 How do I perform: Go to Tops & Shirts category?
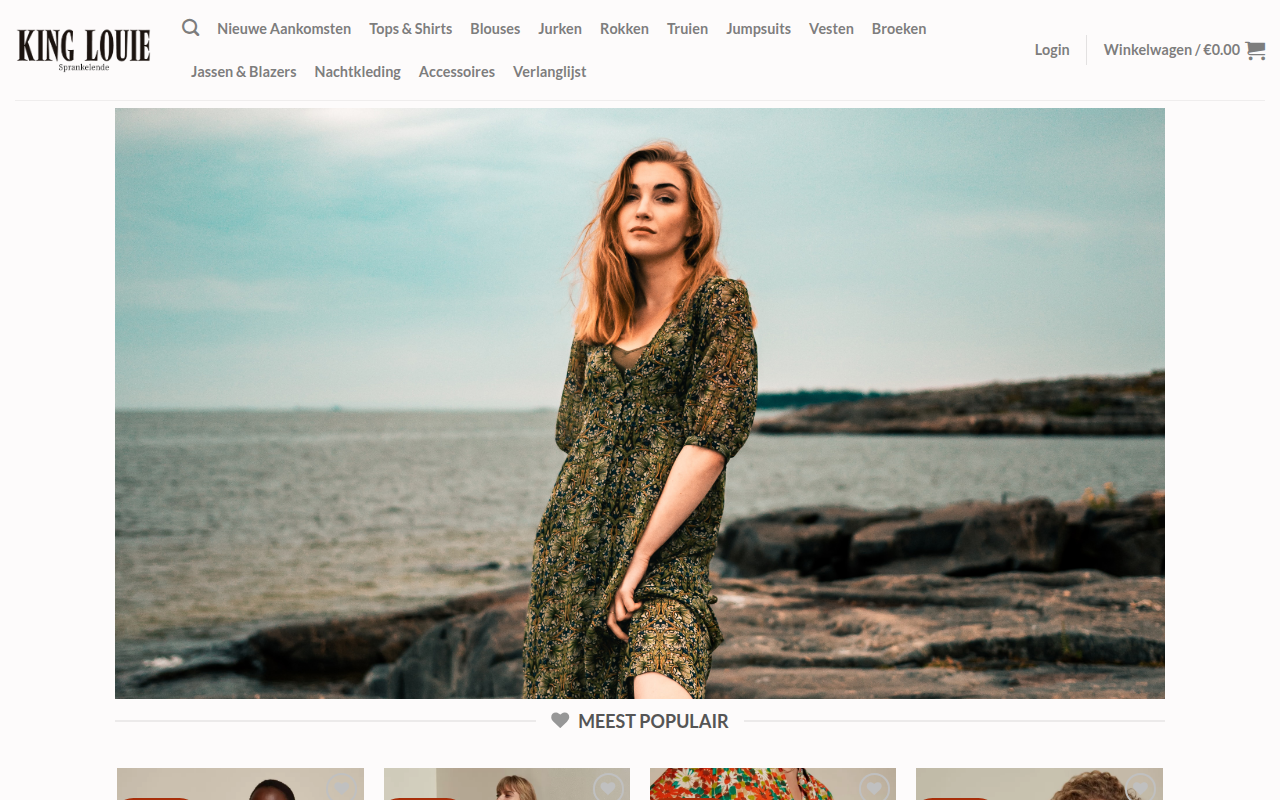[411, 29]
